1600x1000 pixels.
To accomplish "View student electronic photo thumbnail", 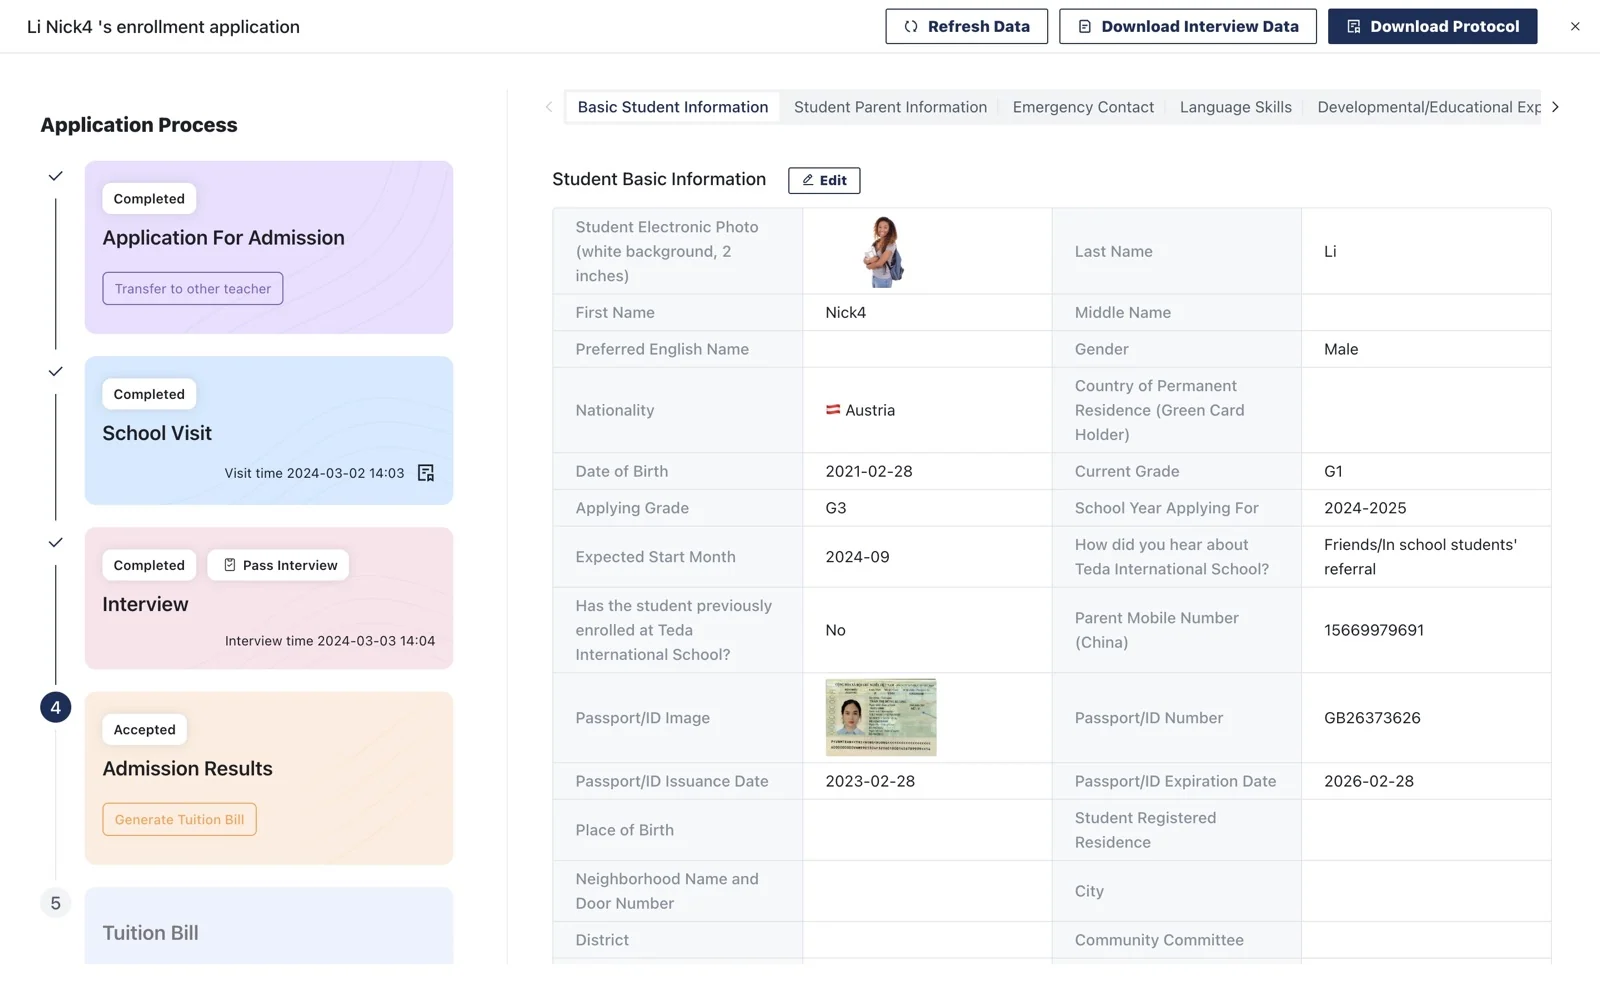I will coord(883,252).
